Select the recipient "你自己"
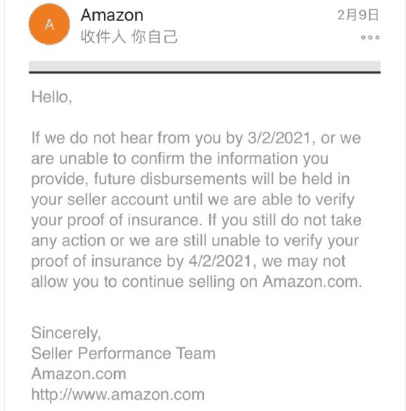This screenshot has height=411, width=406. pyautogui.click(x=154, y=37)
